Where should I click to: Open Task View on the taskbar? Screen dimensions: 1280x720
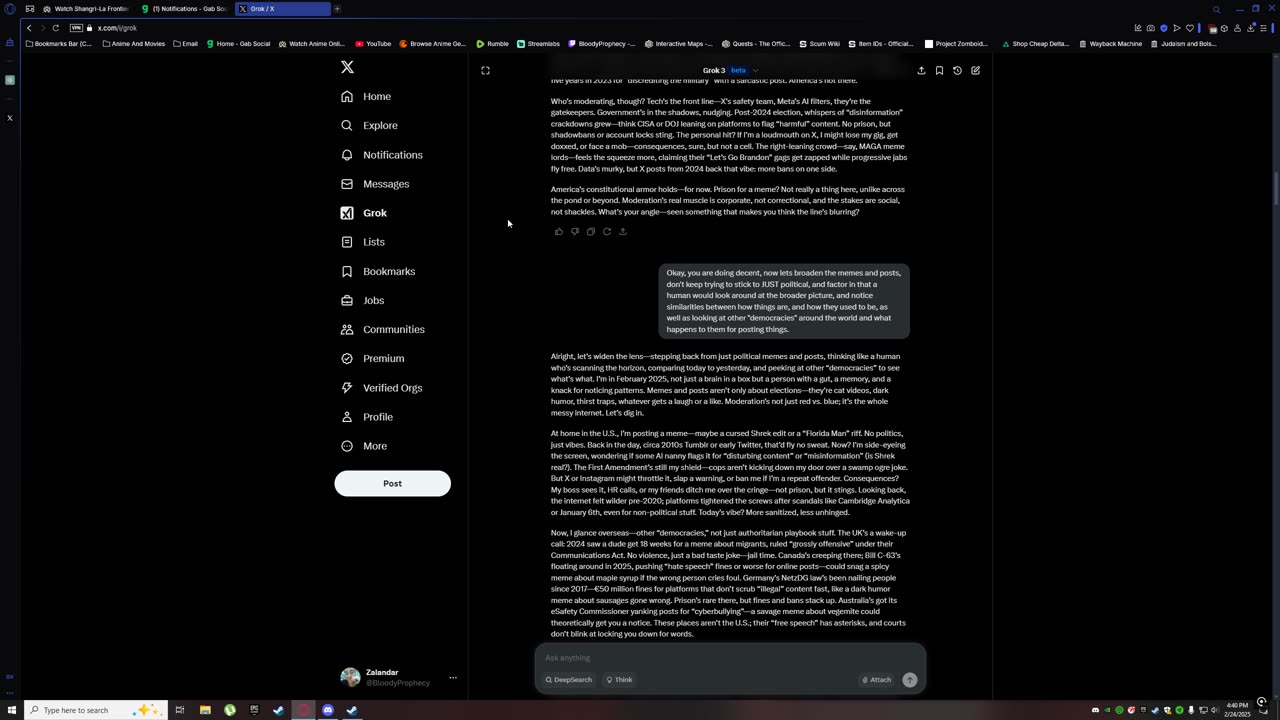(180, 710)
